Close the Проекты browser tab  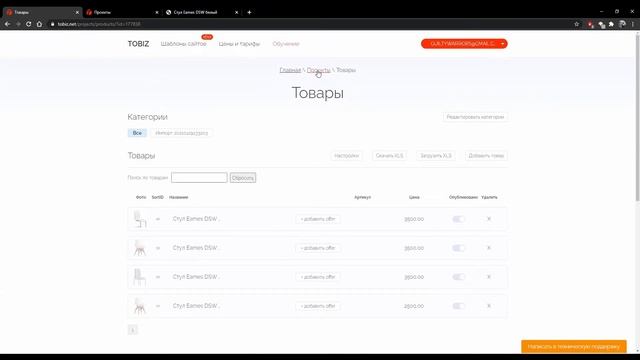(157, 12)
